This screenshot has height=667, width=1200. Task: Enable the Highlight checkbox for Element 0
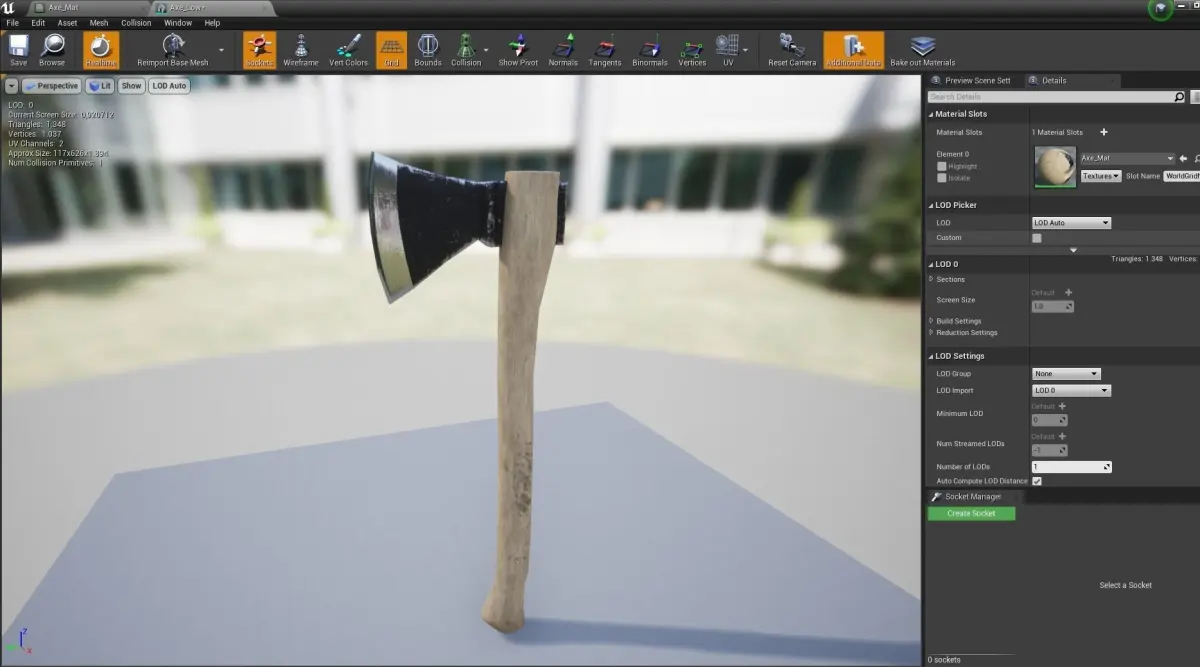pyautogui.click(x=941, y=166)
